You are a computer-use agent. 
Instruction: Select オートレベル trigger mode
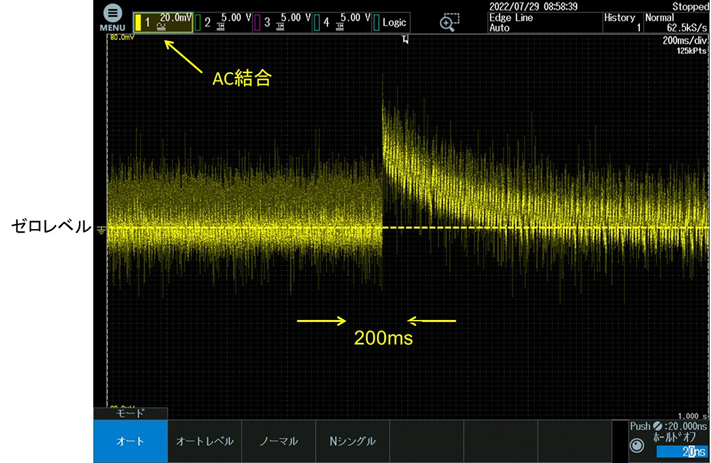[x=205, y=441]
